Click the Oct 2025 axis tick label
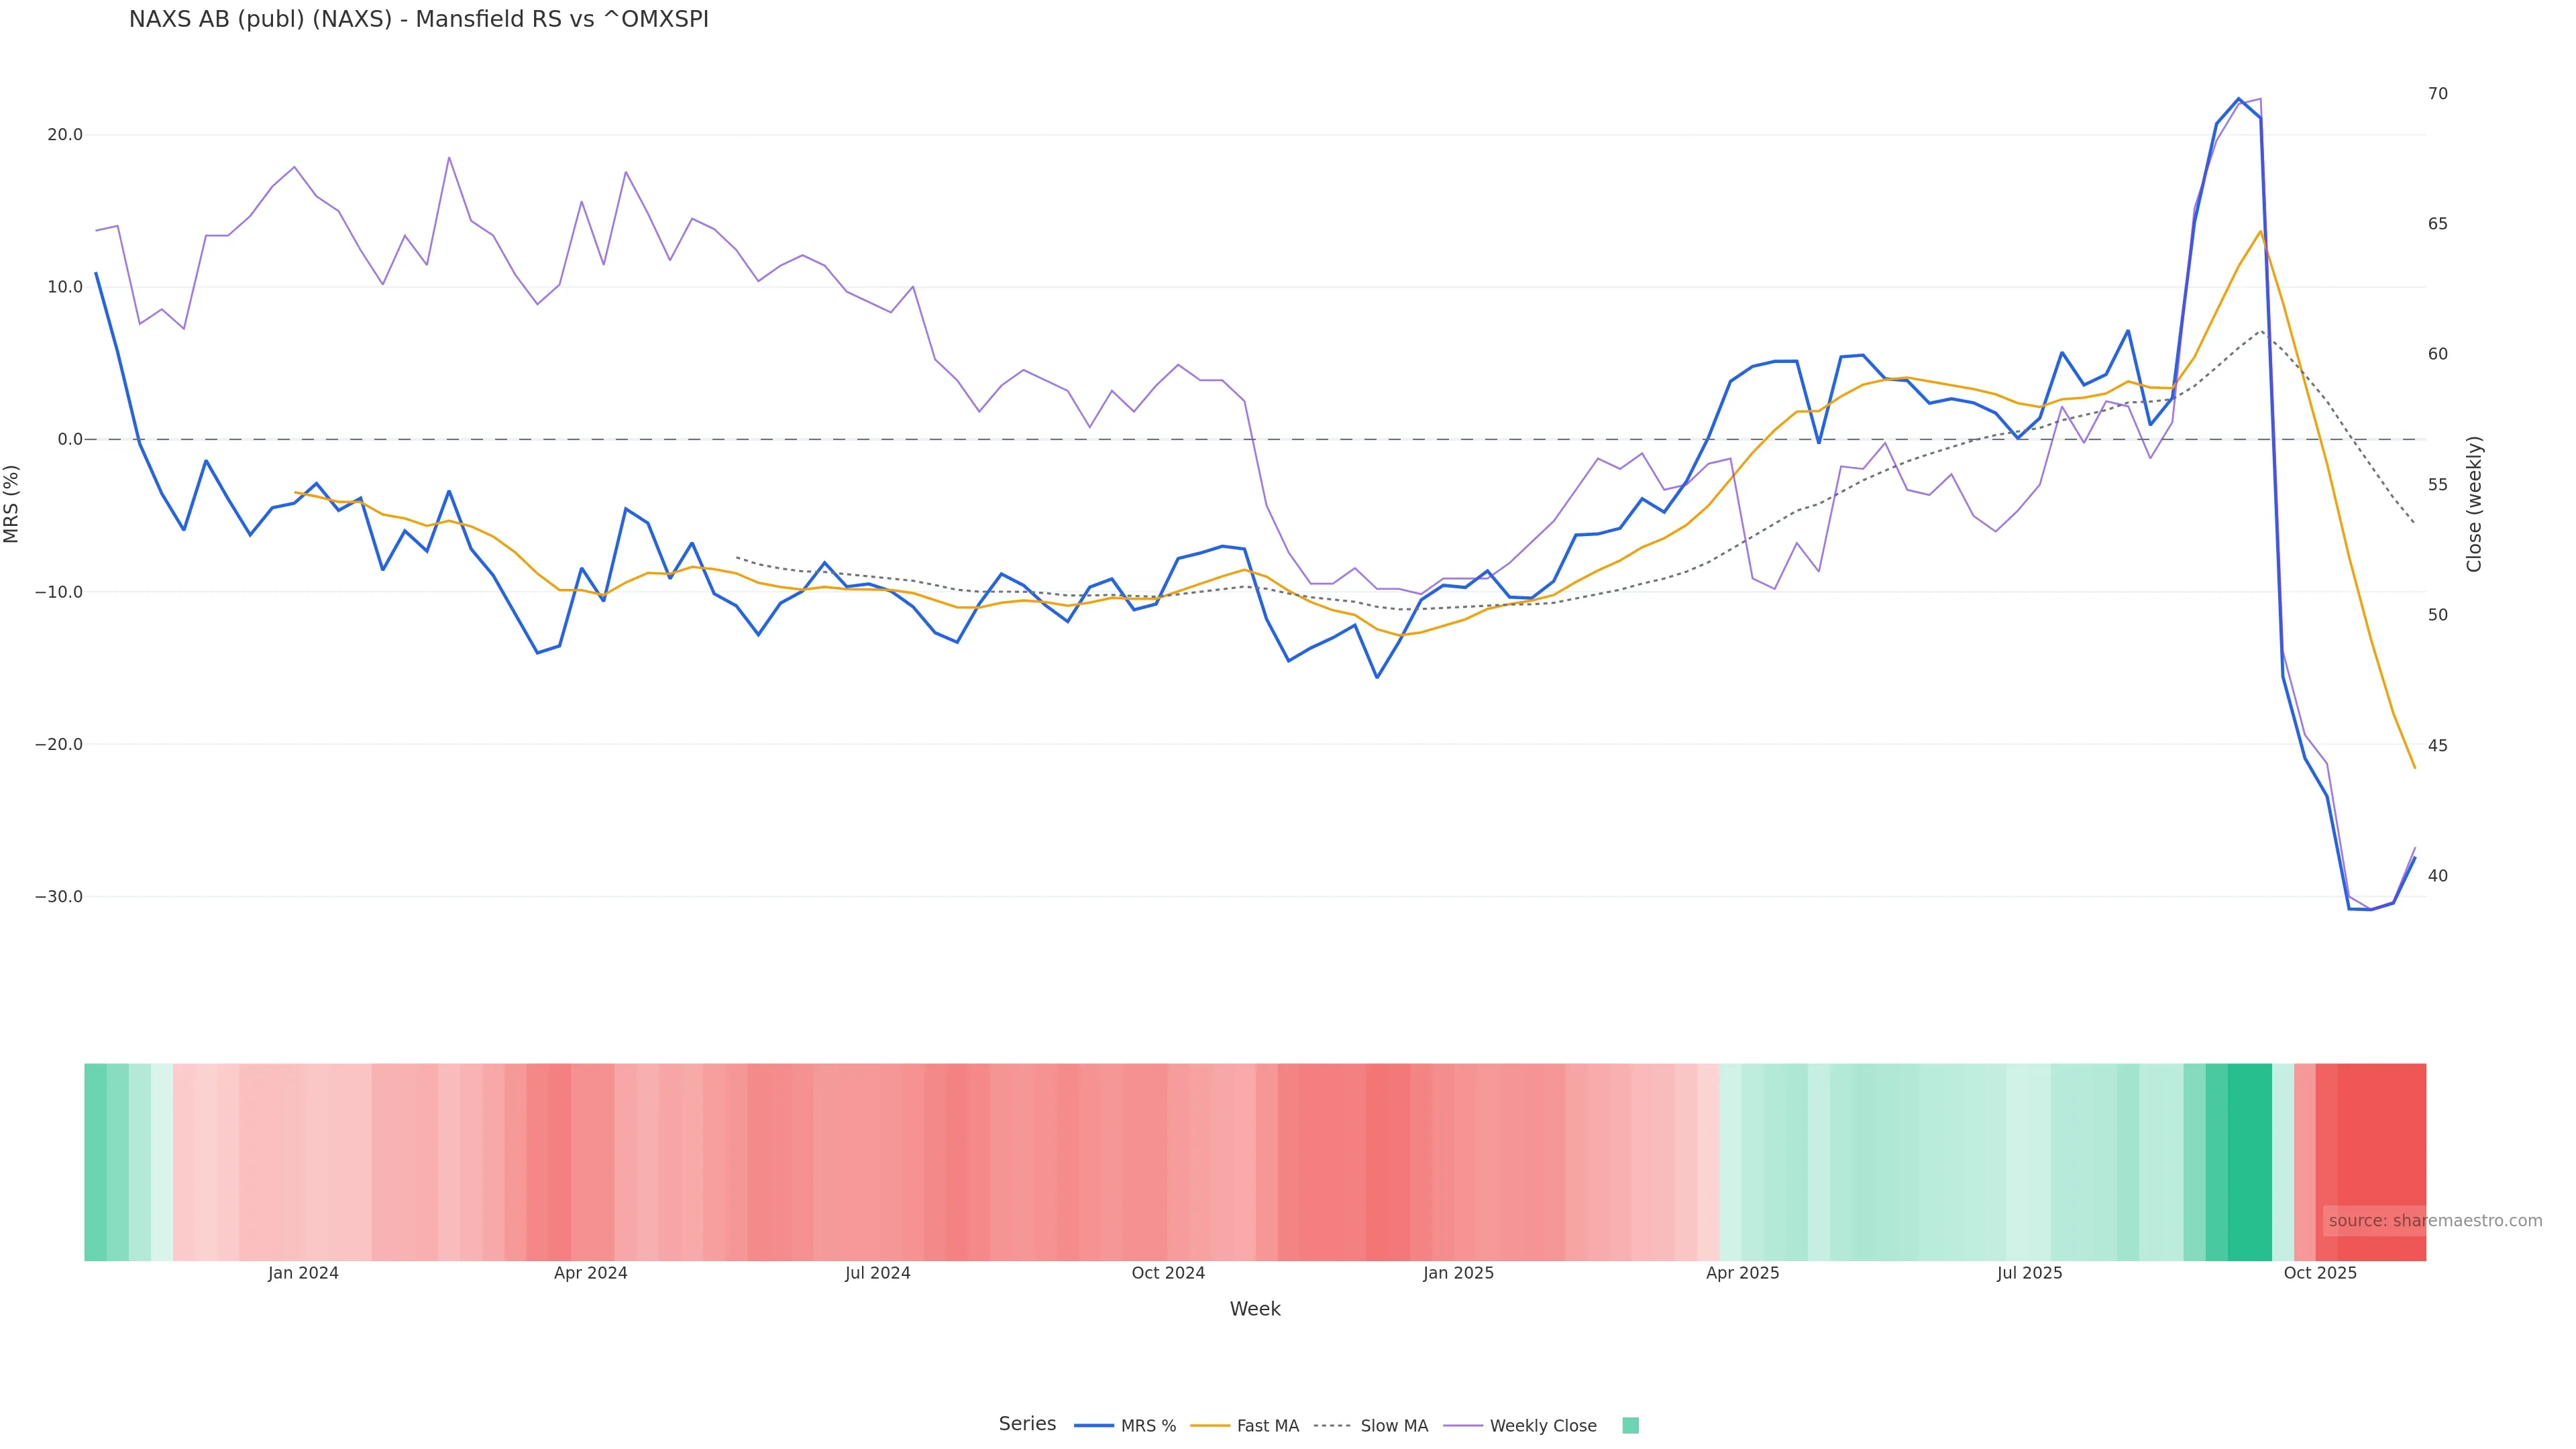 click(x=2320, y=1273)
